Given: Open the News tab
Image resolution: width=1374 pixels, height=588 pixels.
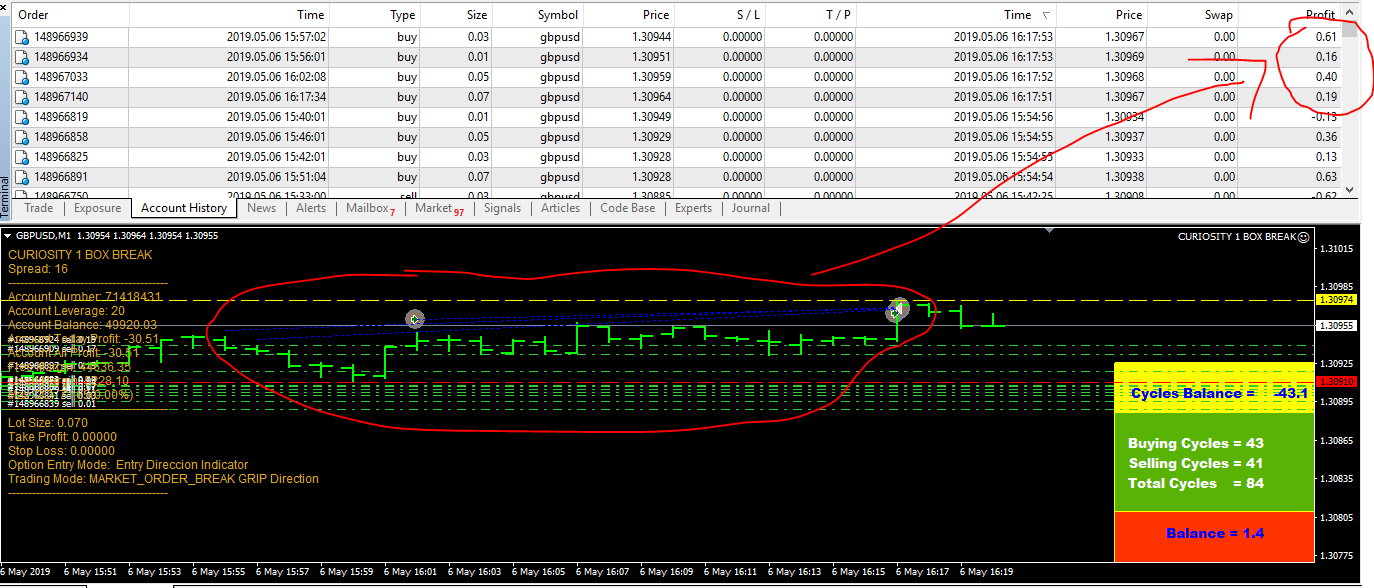Looking at the screenshot, I should [261, 208].
